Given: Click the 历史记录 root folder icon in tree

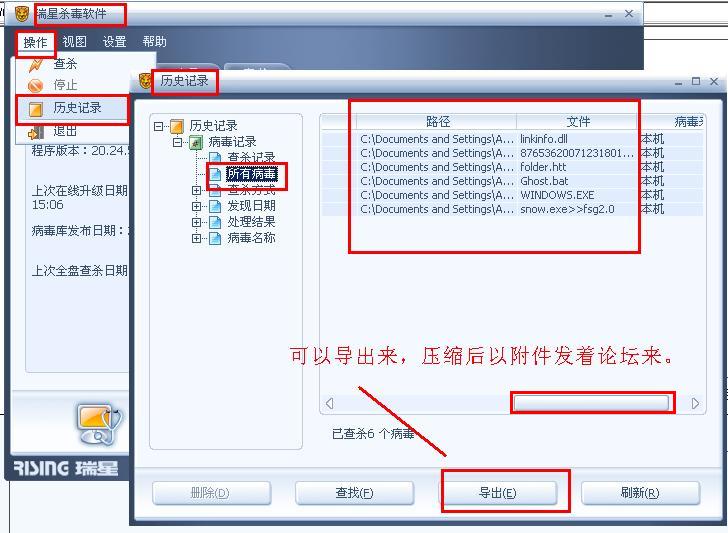Looking at the screenshot, I should (x=177, y=126).
